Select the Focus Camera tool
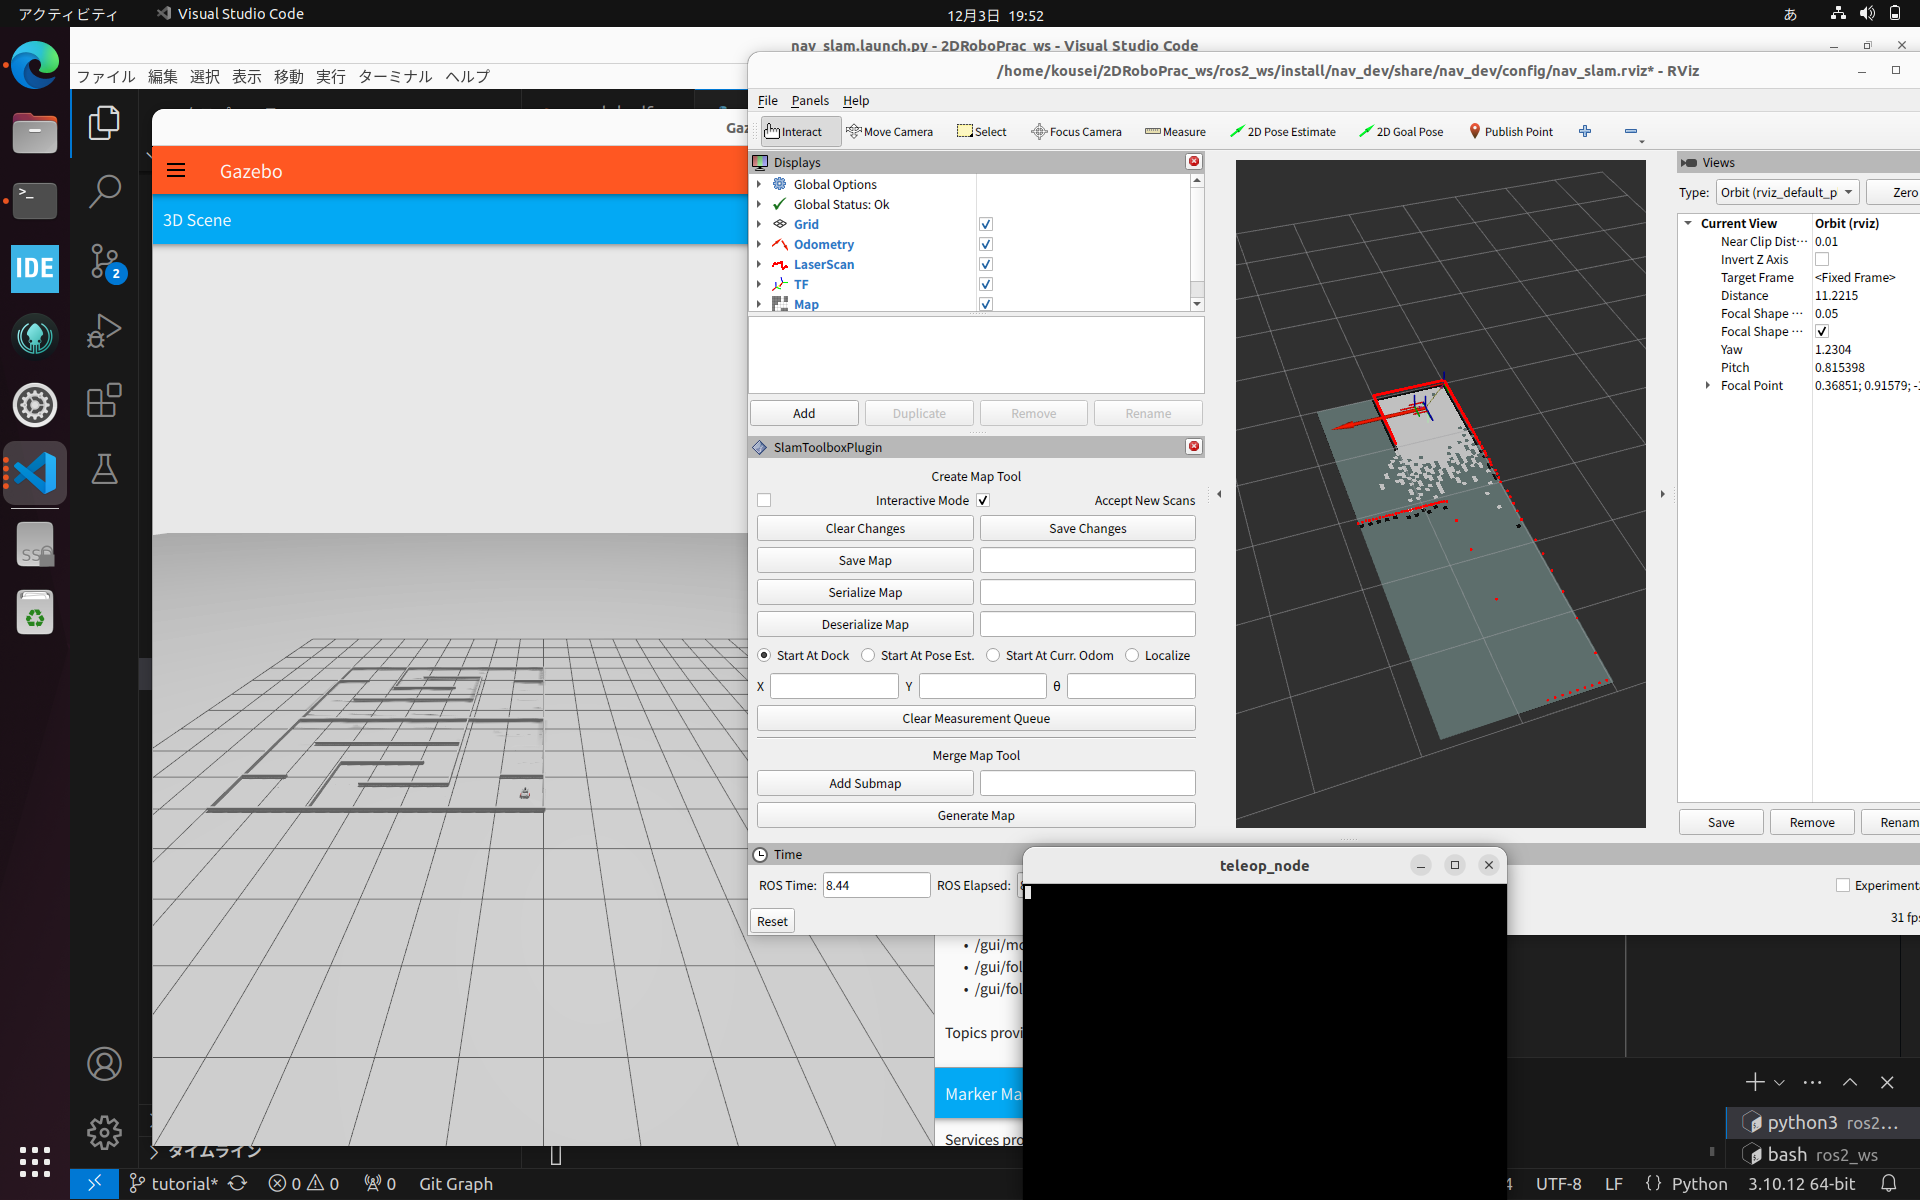 (x=1076, y=131)
